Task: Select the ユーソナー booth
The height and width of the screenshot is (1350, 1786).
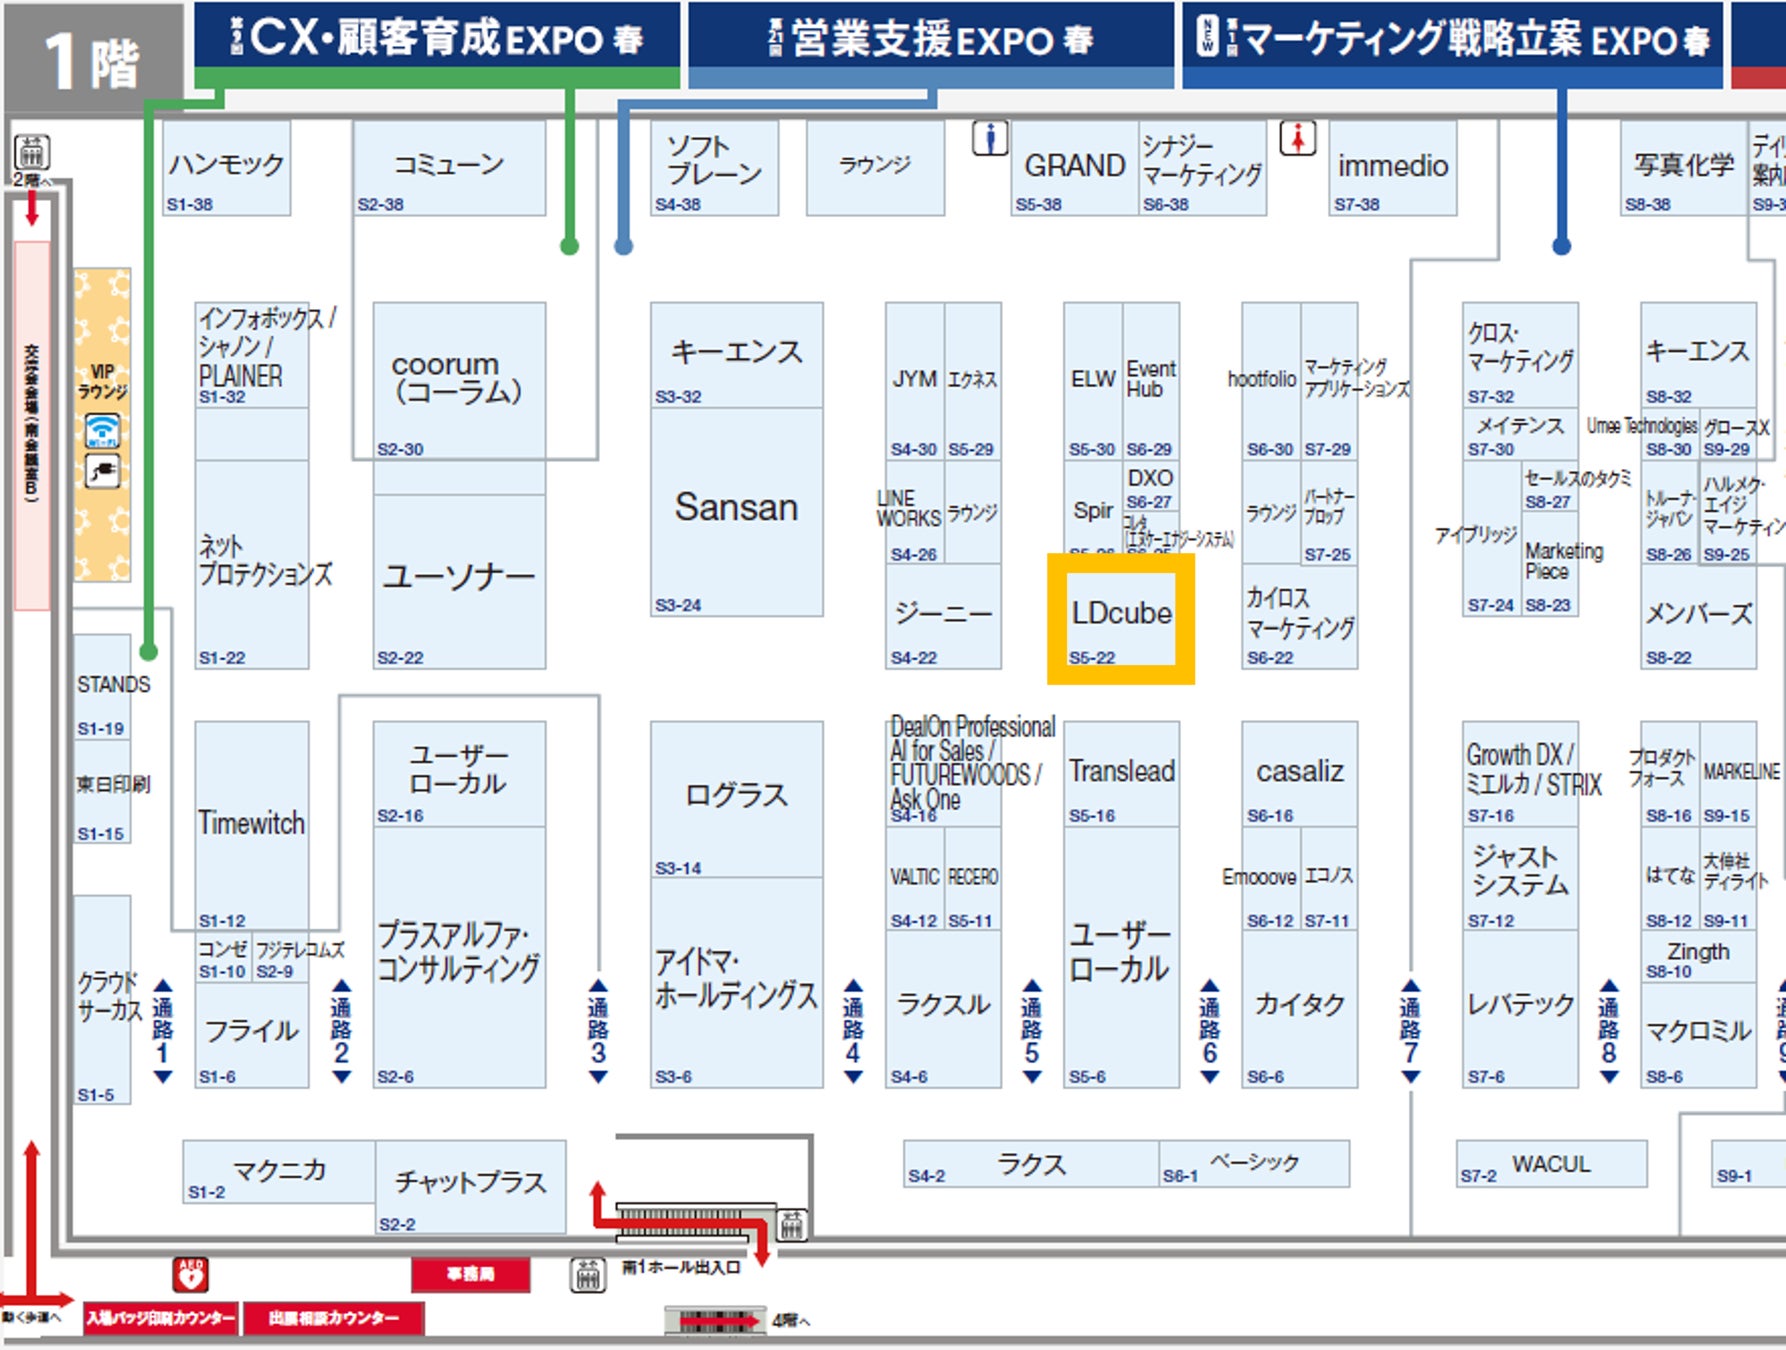Action: [460, 582]
